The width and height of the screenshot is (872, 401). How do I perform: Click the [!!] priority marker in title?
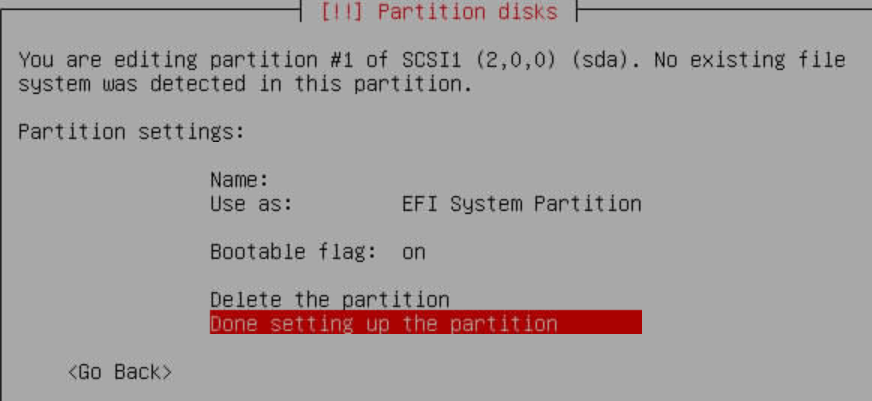coord(342,11)
